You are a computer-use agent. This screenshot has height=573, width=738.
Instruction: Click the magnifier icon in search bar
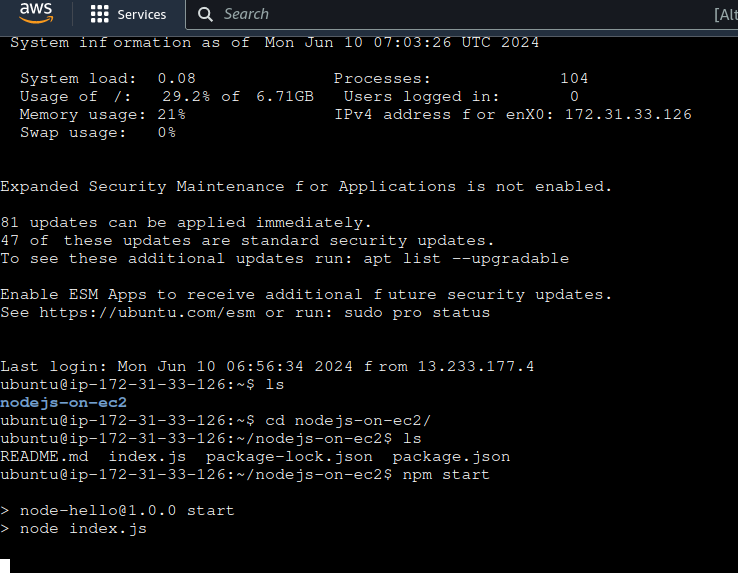point(205,14)
